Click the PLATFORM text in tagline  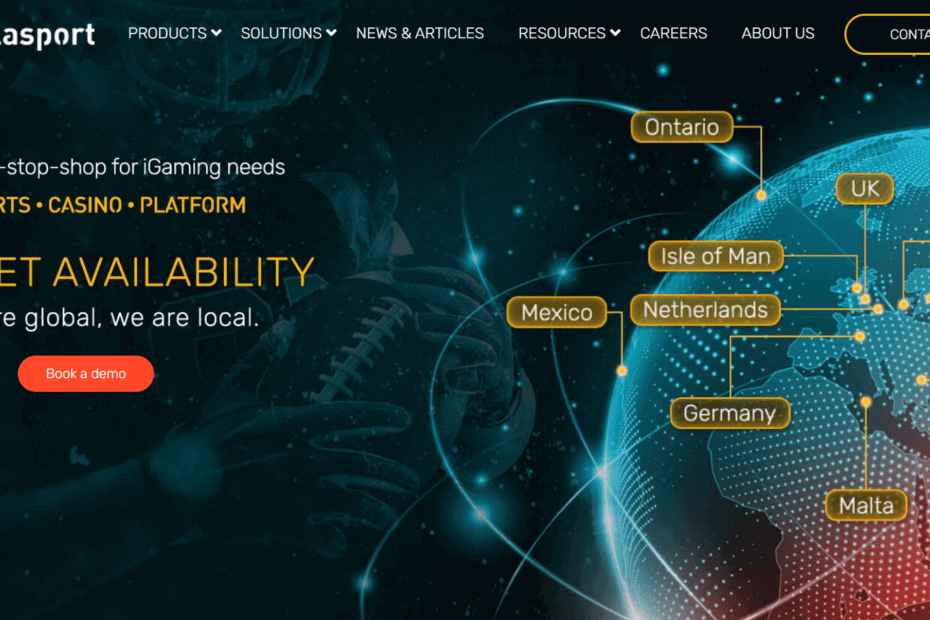click(x=193, y=205)
